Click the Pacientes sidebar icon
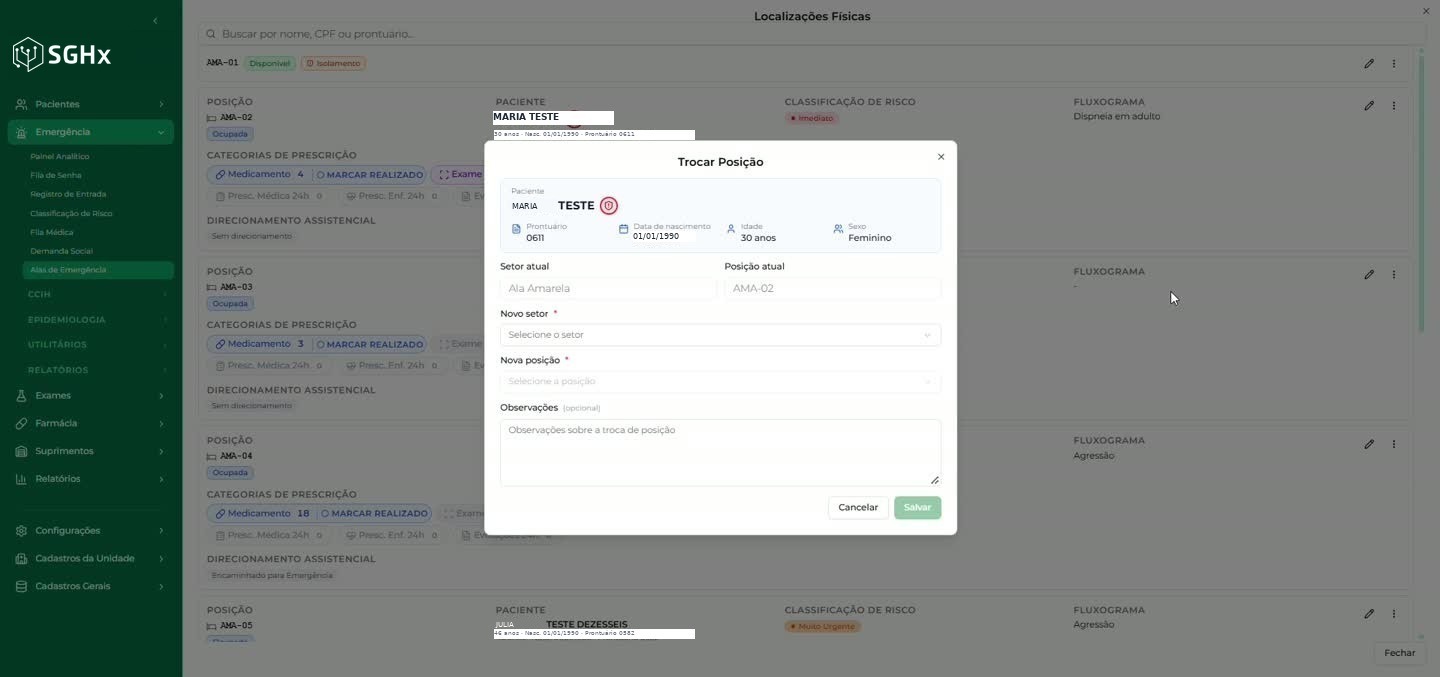 point(21,104)
